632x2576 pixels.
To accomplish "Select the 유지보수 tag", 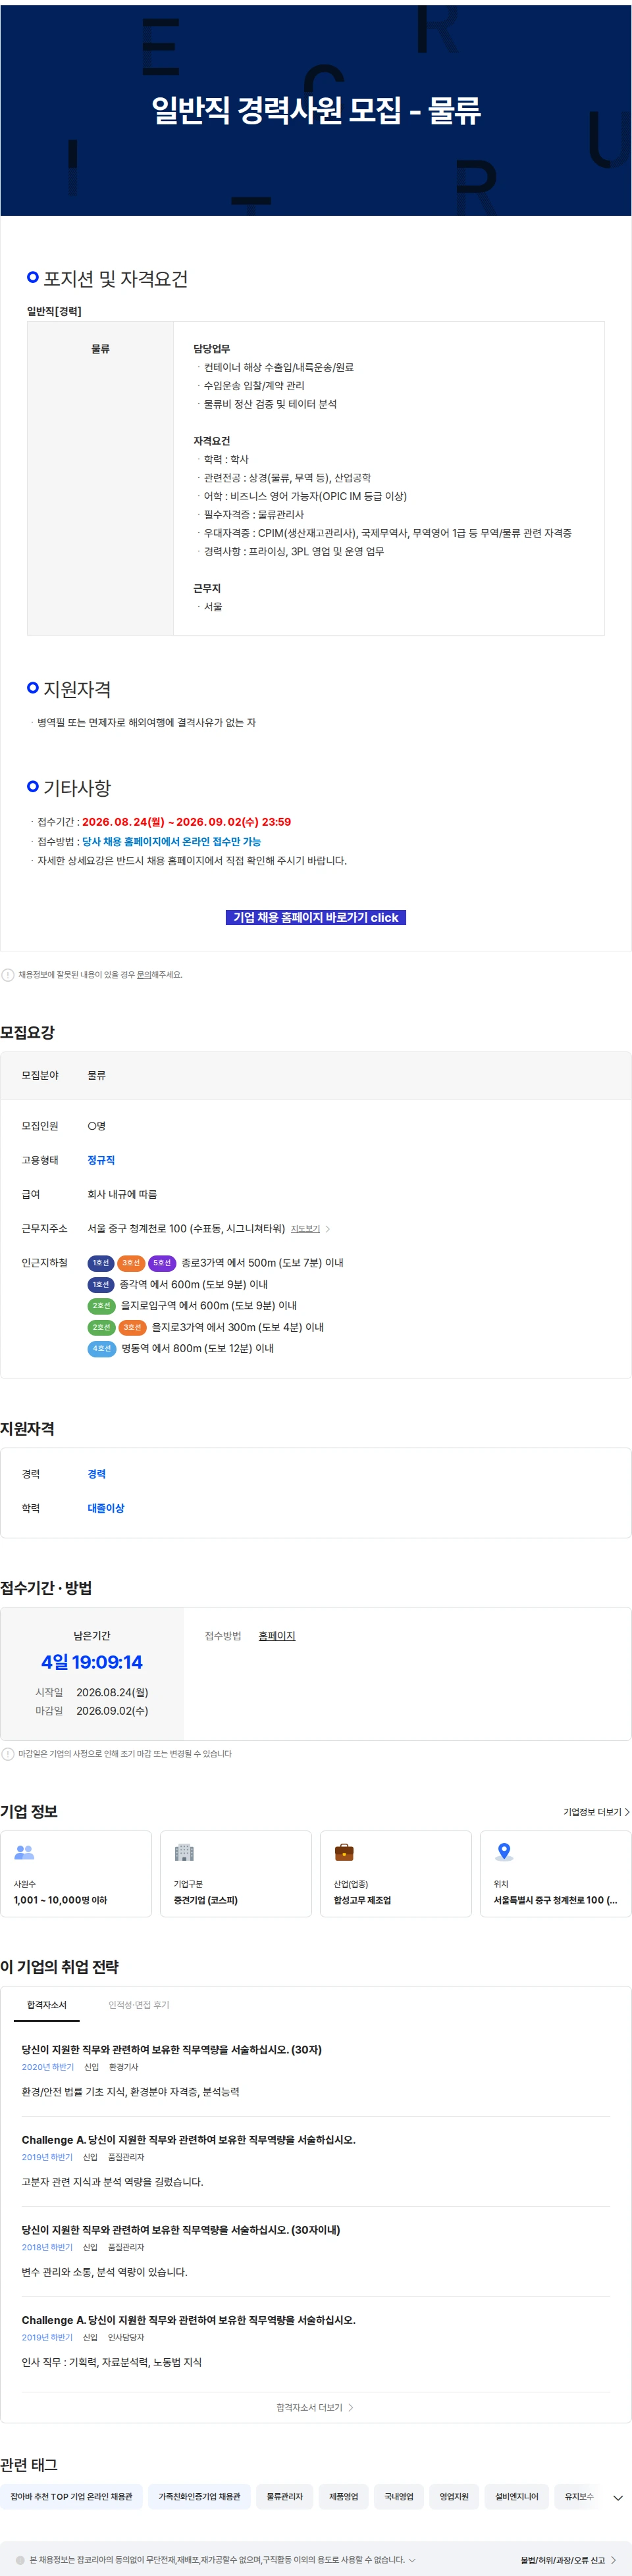I will click(579, 2497).
